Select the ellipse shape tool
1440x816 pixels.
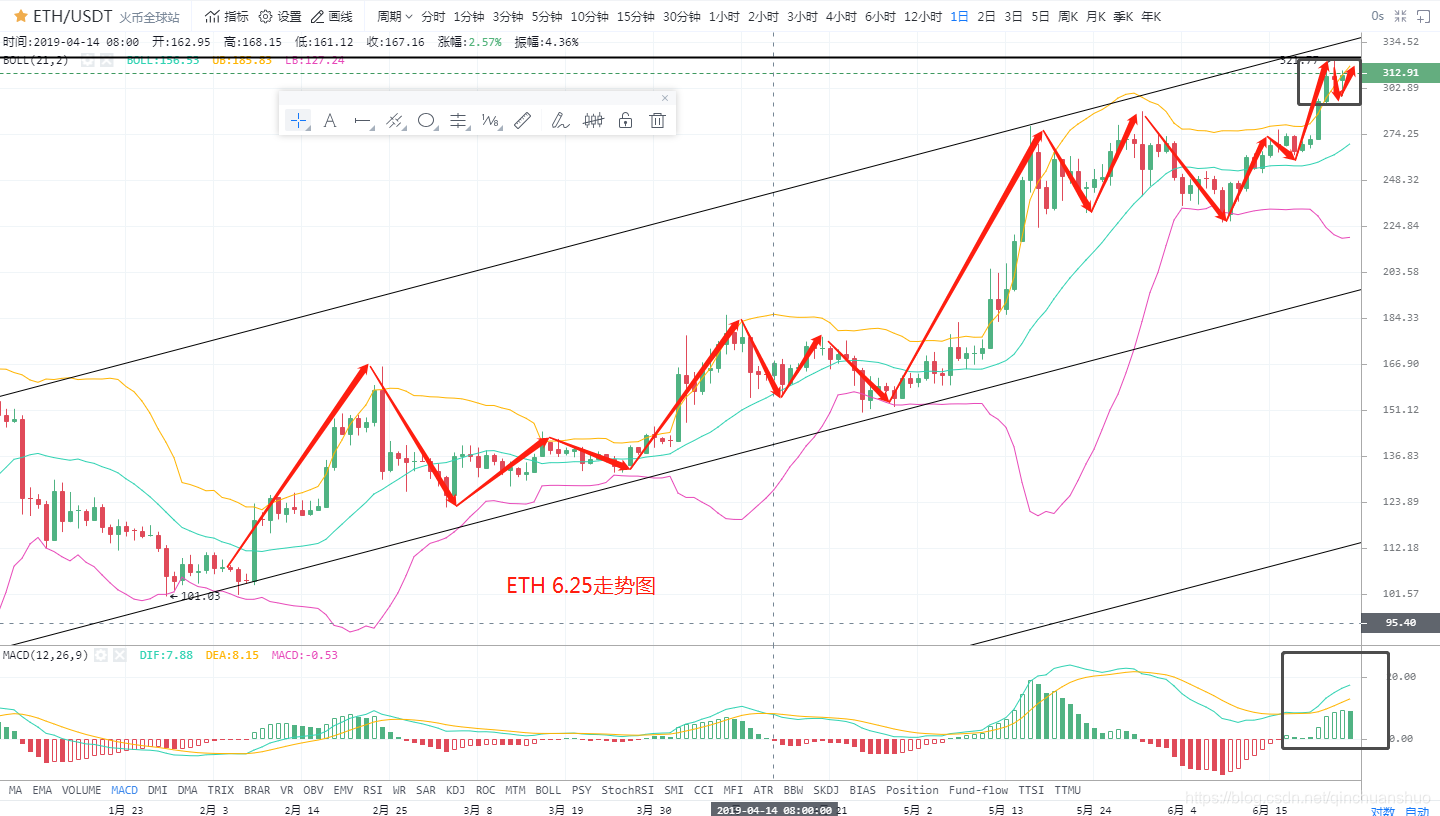point(426,121)
